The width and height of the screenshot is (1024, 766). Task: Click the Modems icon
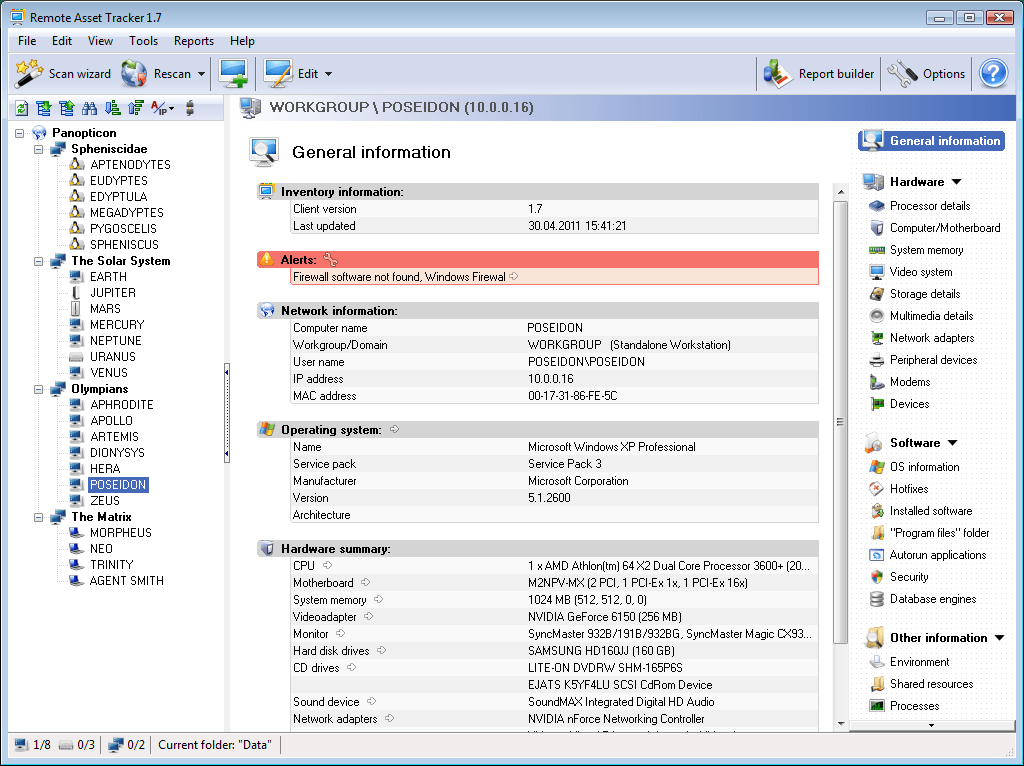click(877, 382)
